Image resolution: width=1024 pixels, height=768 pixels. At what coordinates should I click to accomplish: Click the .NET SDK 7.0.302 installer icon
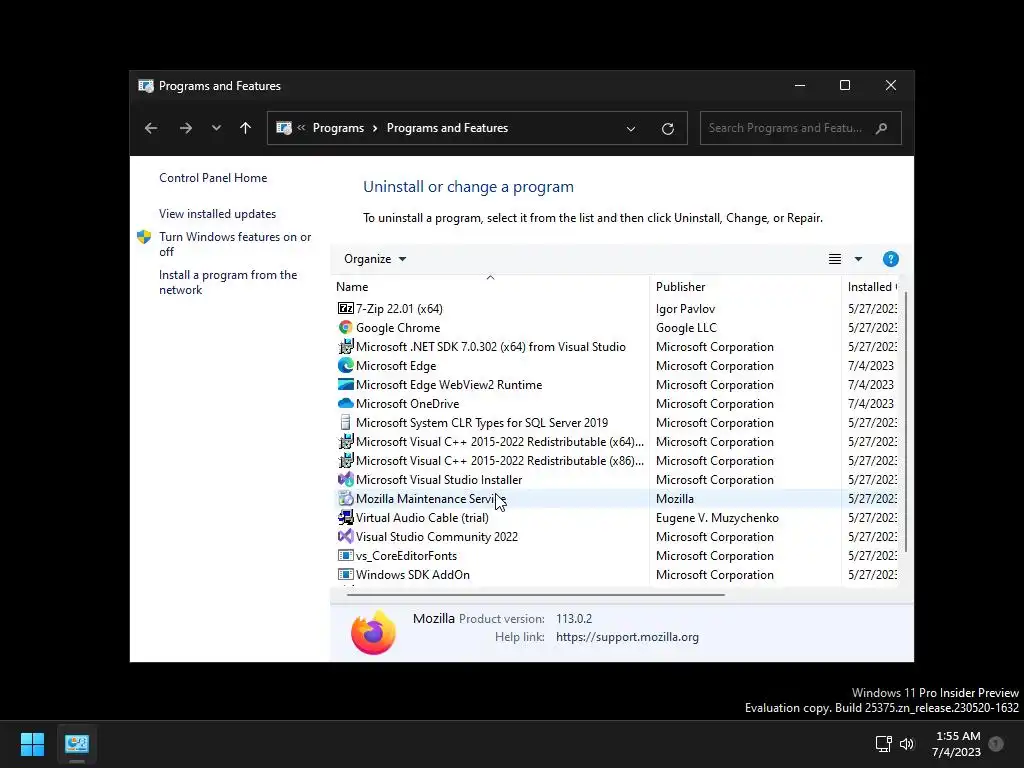click(345, 346)
